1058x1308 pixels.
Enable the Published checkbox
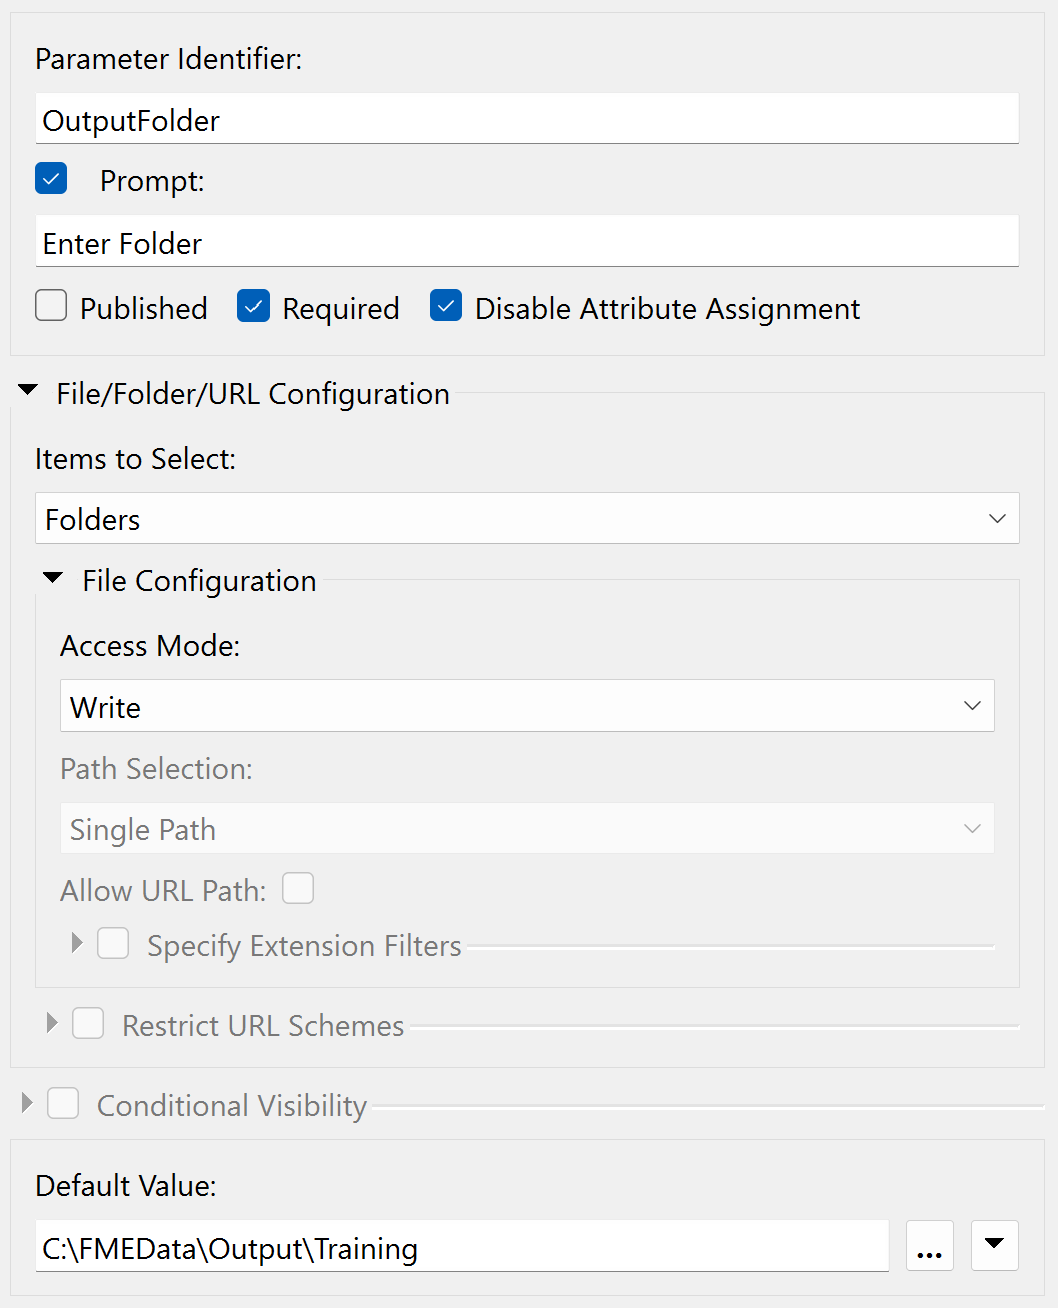(x=51, y=305)
